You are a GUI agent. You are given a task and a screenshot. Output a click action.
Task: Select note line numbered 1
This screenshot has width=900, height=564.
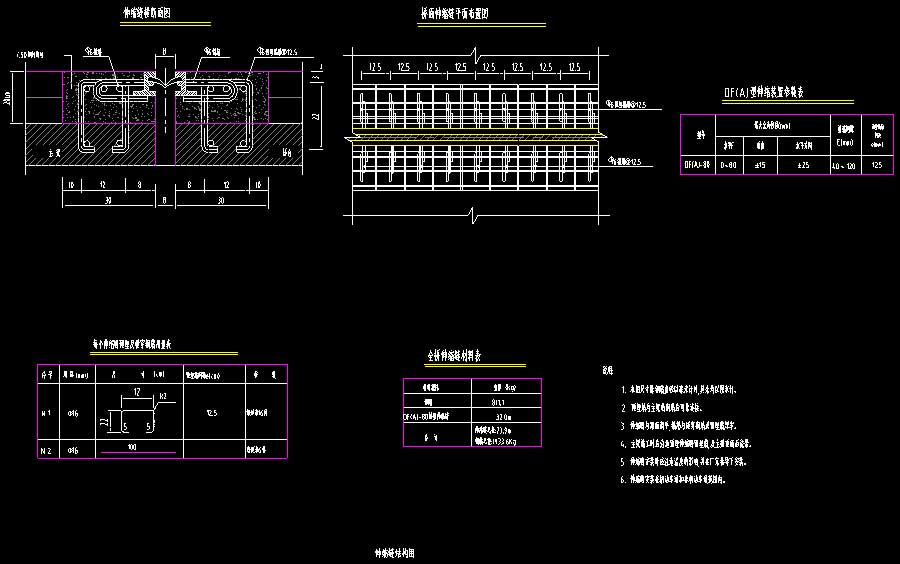tap(678, 390)
